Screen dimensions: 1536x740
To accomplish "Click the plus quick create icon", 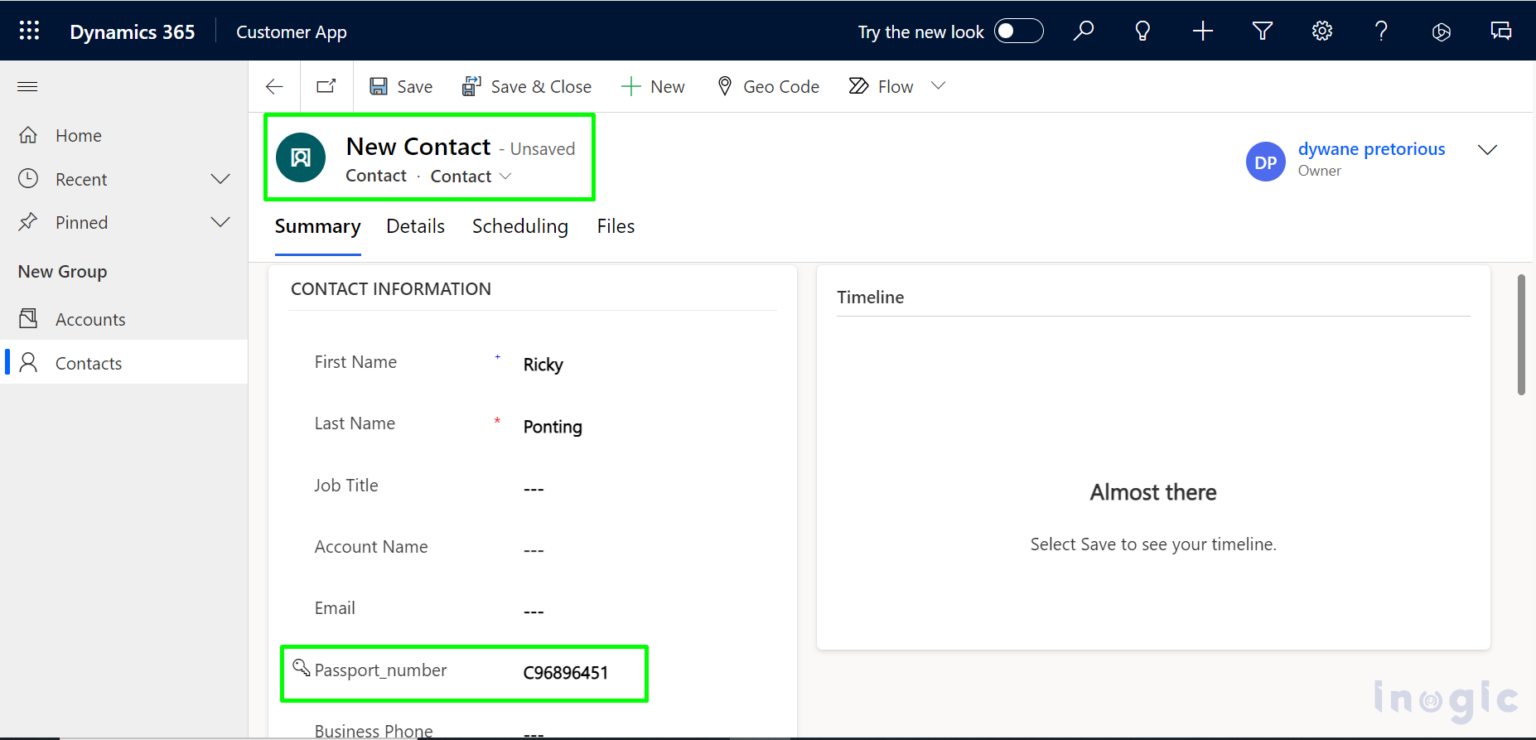I will 1202,31.
